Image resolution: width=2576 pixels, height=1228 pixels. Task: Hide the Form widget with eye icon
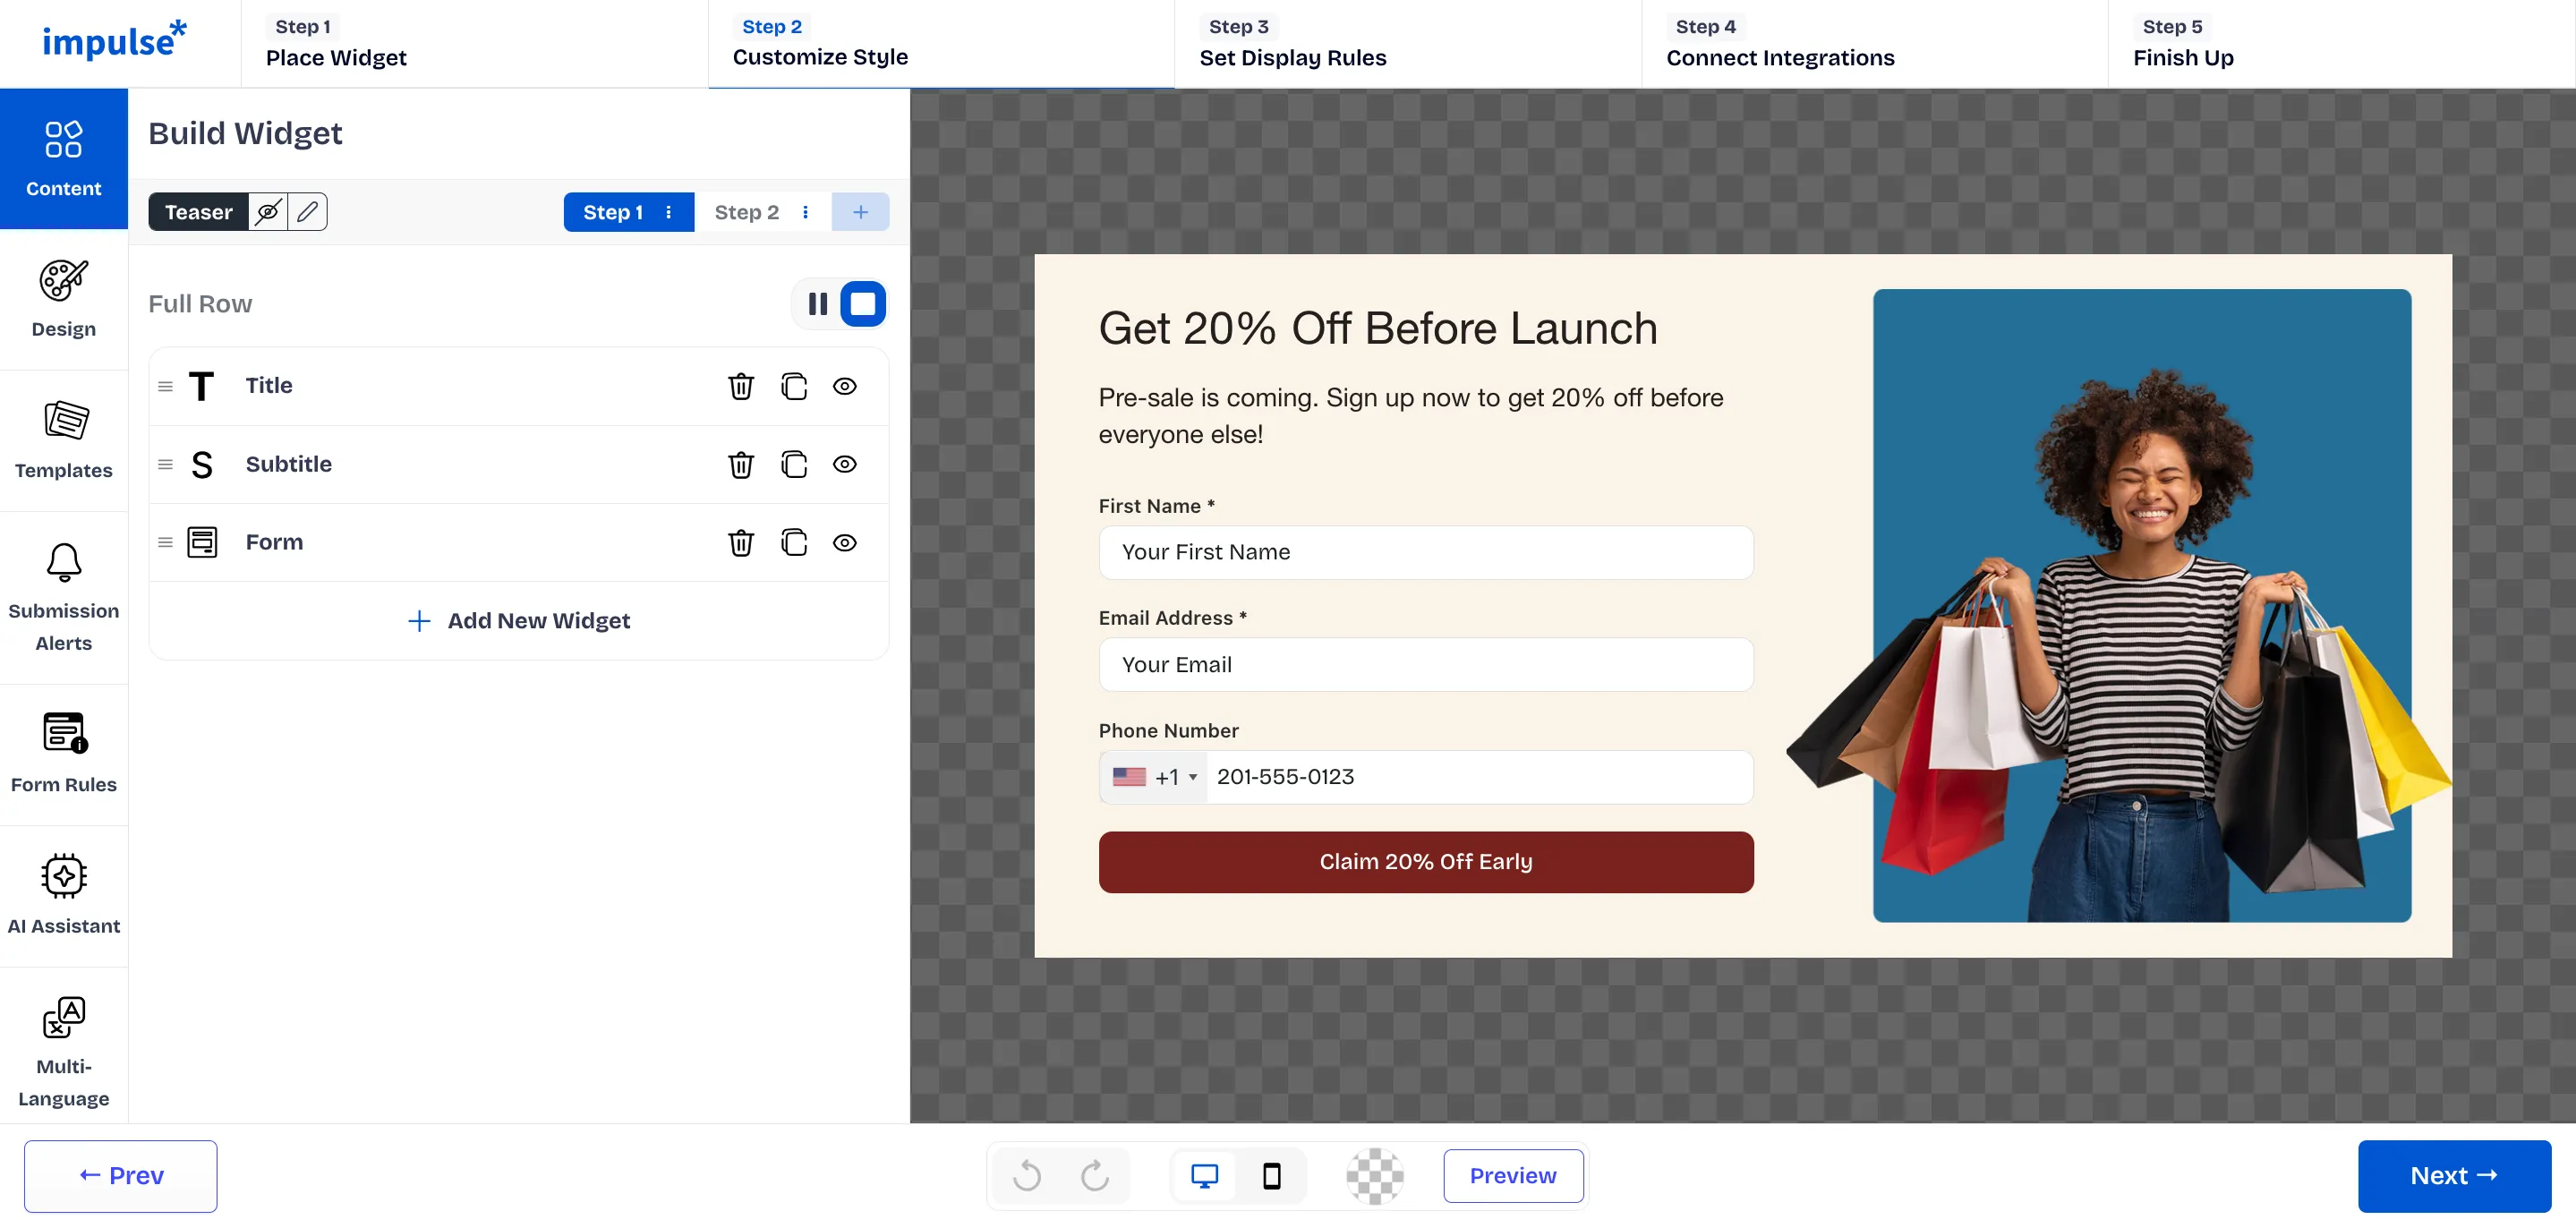coord(844,542)
